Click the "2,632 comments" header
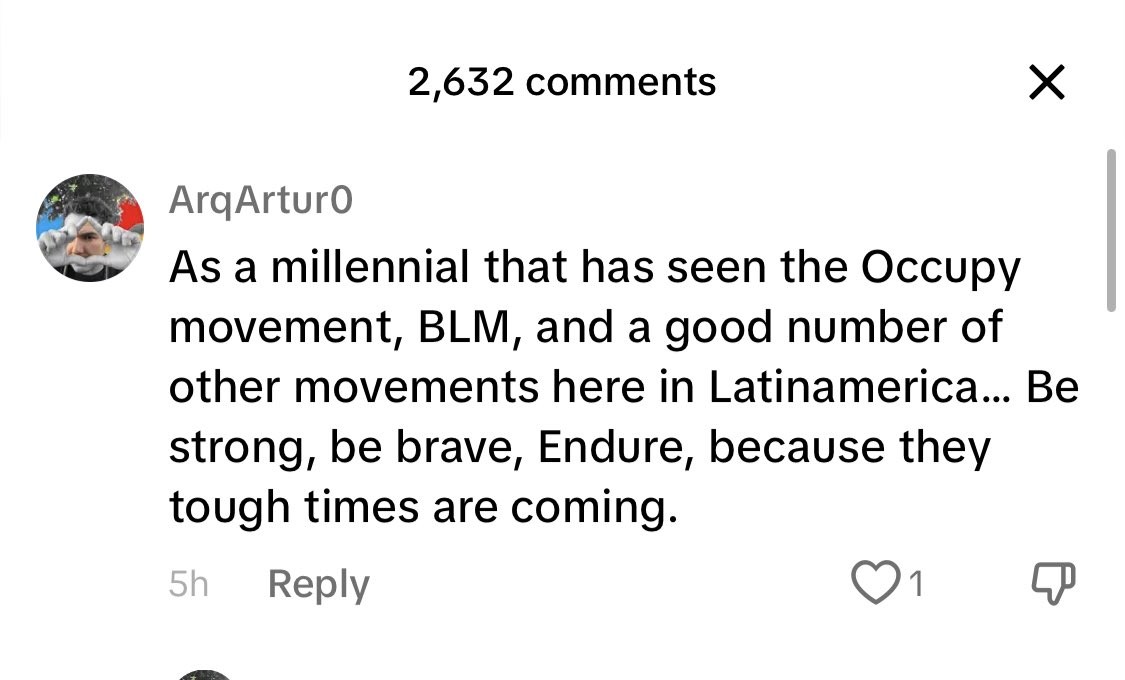This screenshot has width=1125, height=680. 561,82
